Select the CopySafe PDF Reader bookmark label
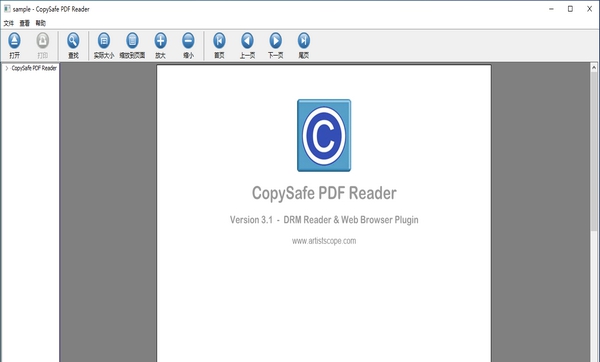This screenshot has height=362, width=600. (34, 68)
